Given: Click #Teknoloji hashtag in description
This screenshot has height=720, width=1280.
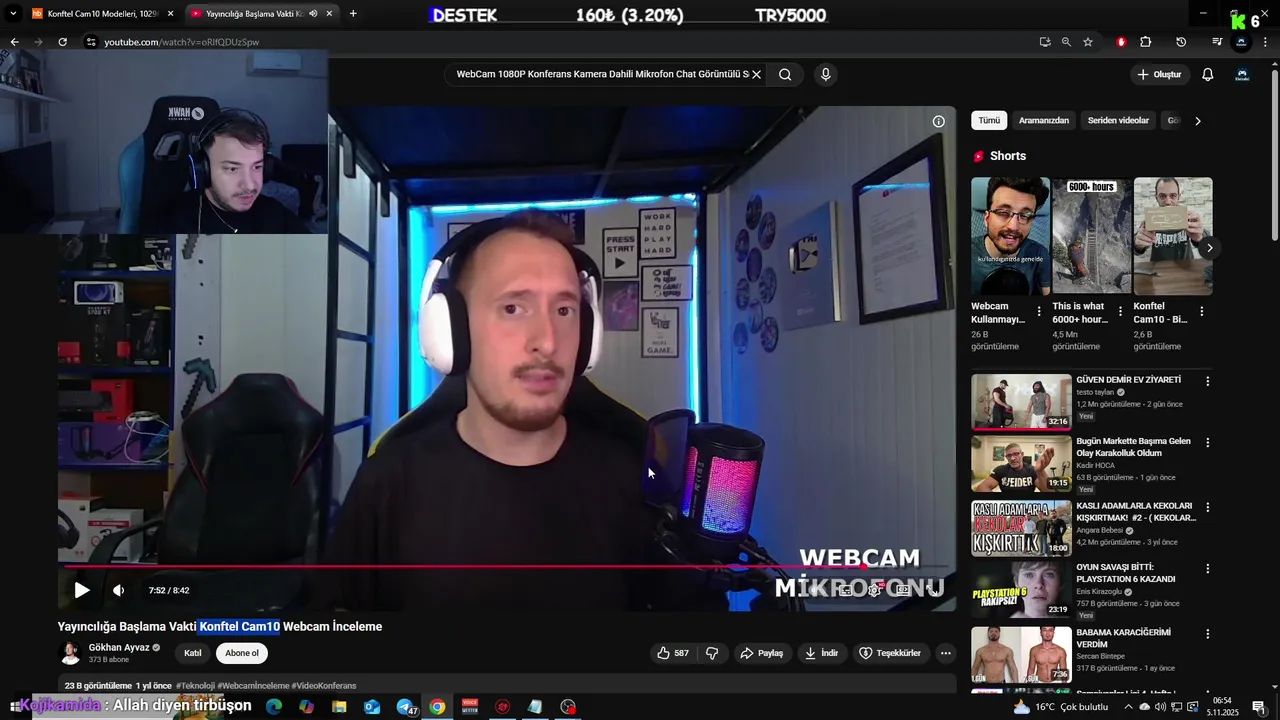Looking at the screenshot, I should (x=195, y=686).
